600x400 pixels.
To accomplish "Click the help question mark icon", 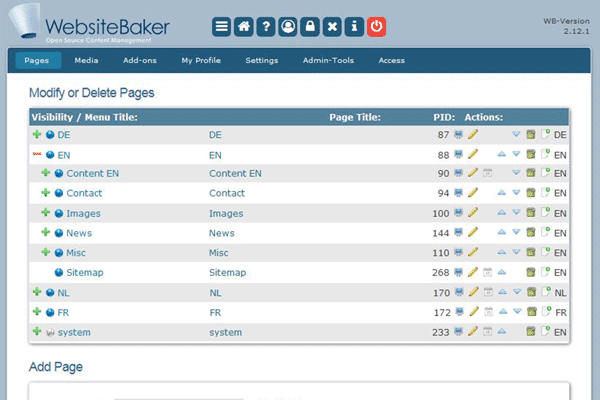I will click(x=265, y=27).
